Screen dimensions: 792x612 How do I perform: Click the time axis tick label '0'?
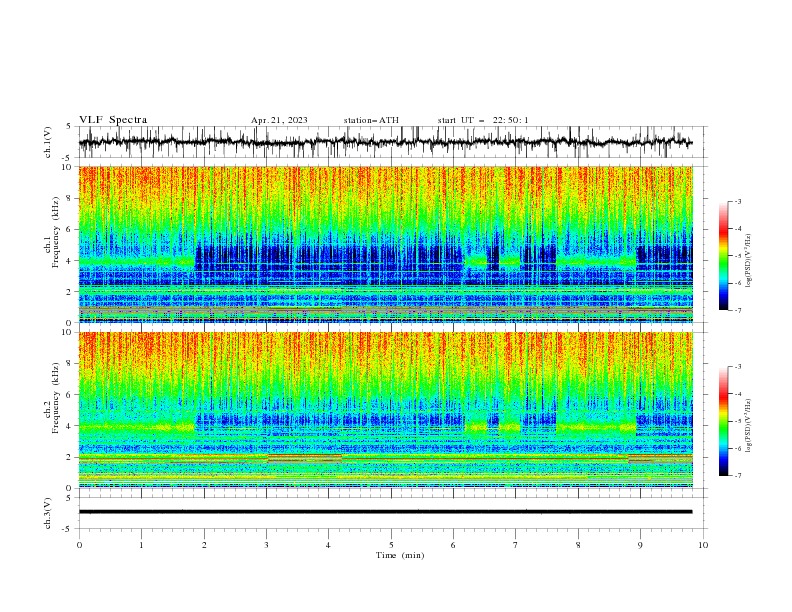79,545
